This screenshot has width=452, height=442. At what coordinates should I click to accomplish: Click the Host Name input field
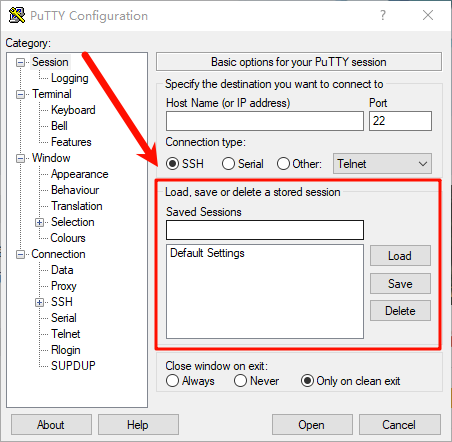(x=265, y=121)
